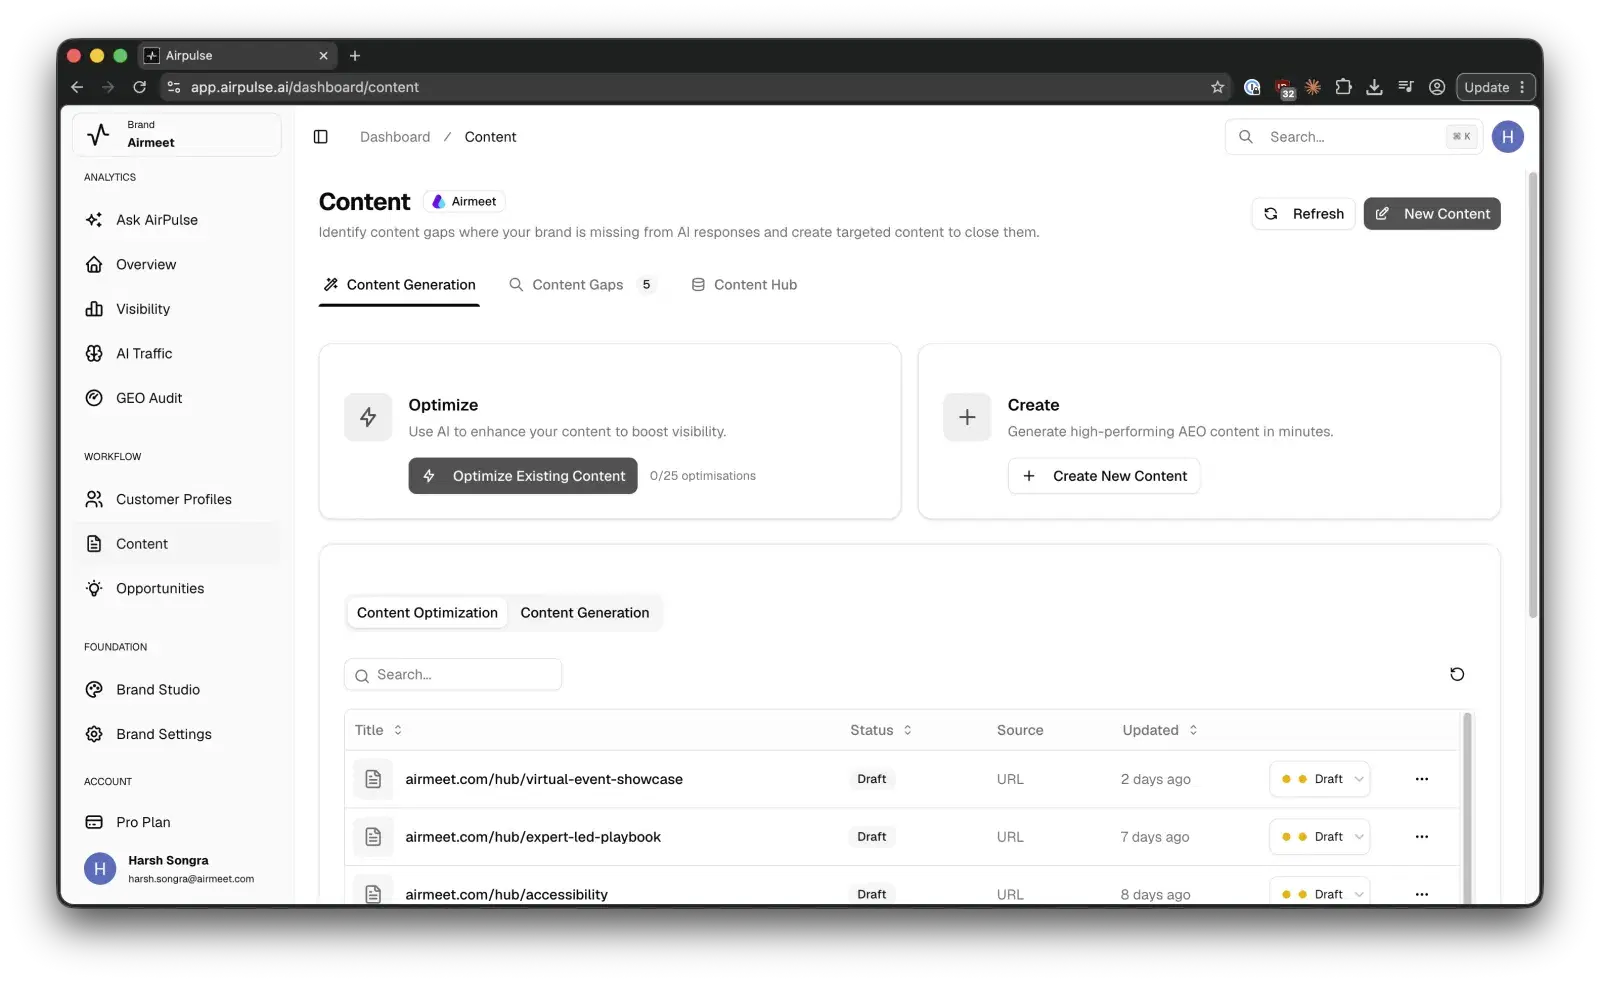This screenshot has height=983, width=1600.
Task: Open a new browser tab
Action: click(355, 56)
